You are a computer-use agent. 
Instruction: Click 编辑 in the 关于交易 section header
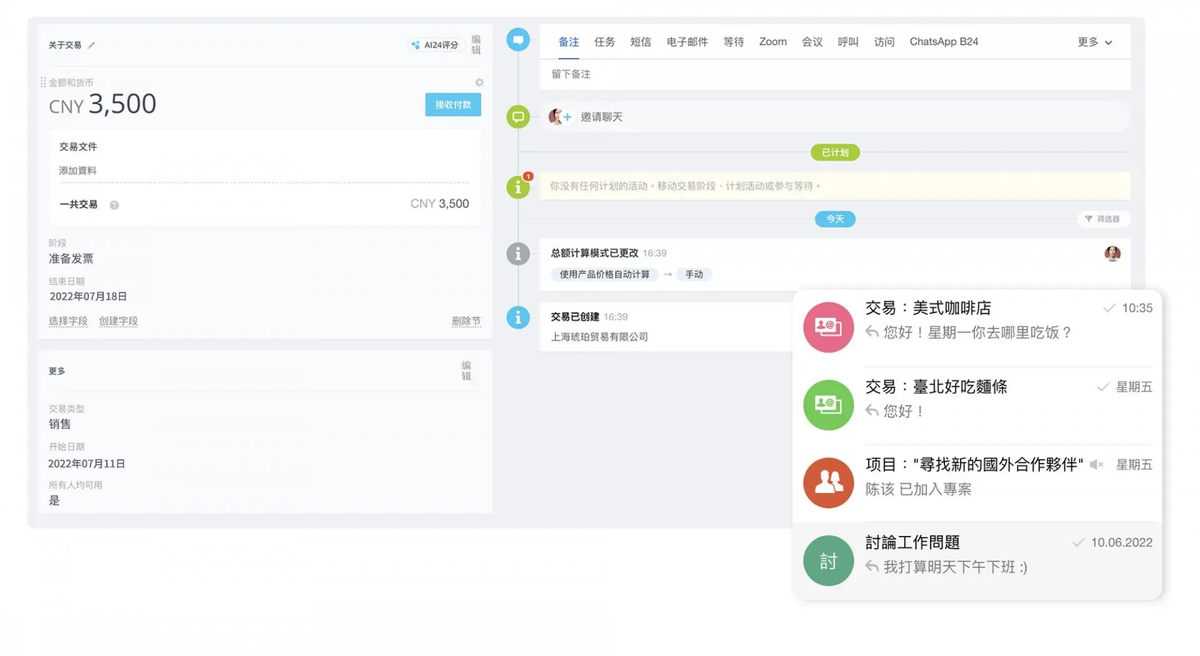tap(476, 45)
